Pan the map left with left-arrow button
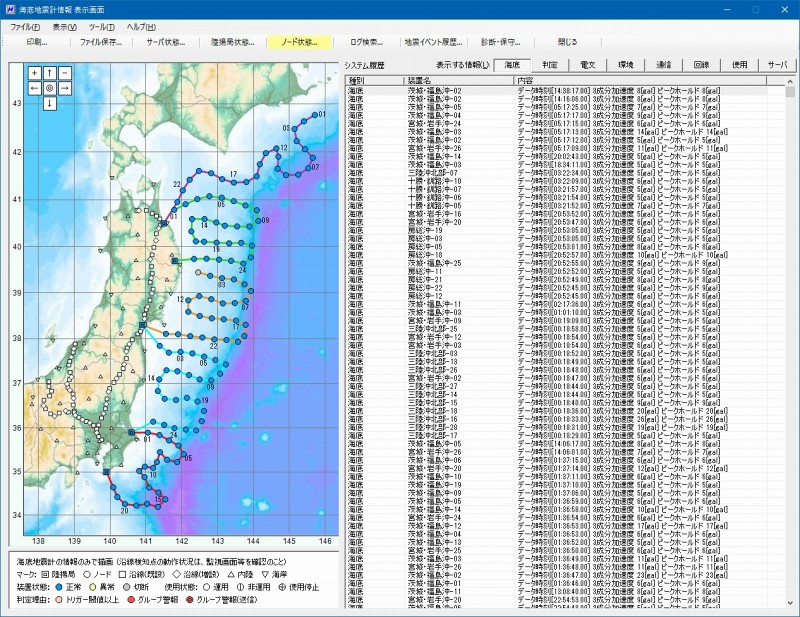Screen dimensions: 800x617 coord(34,88)
